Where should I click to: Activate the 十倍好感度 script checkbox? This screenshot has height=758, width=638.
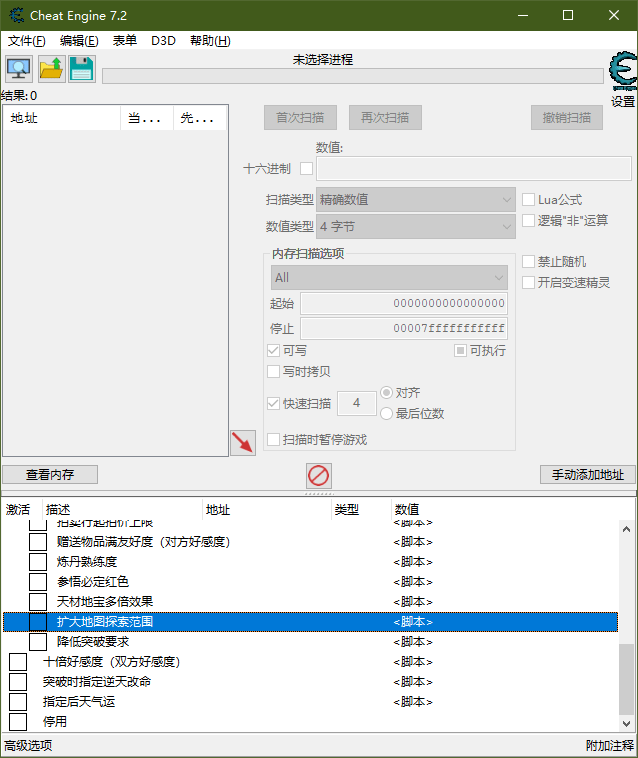18,662
